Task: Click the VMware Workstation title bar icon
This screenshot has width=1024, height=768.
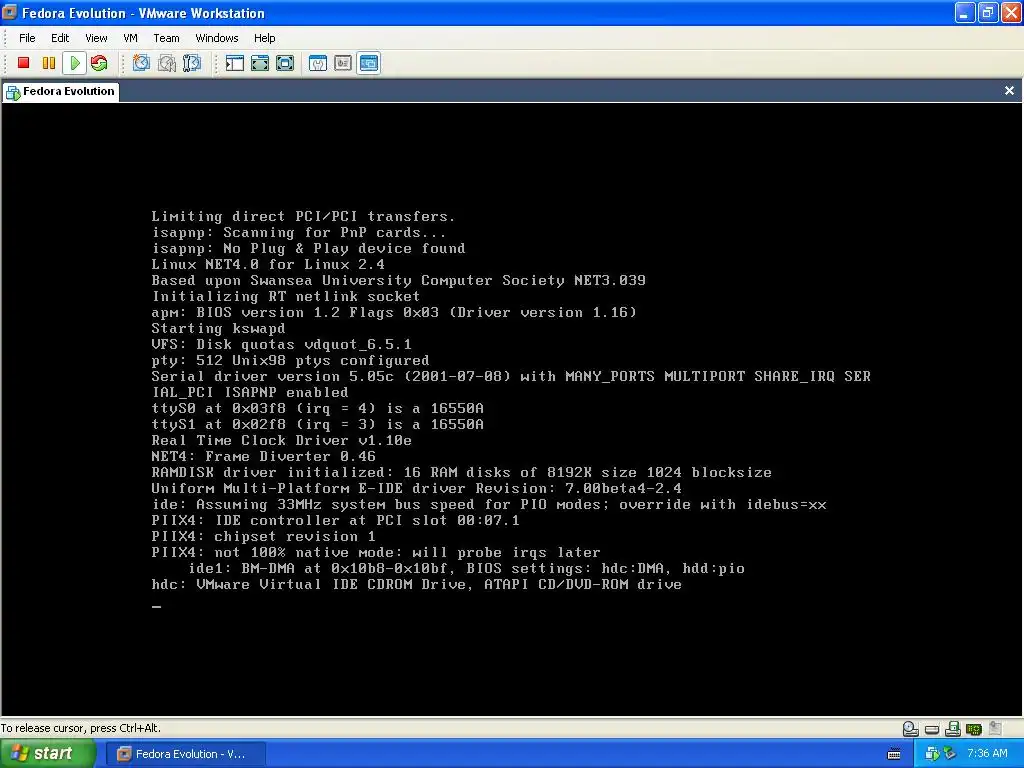Action: (10, 12)
